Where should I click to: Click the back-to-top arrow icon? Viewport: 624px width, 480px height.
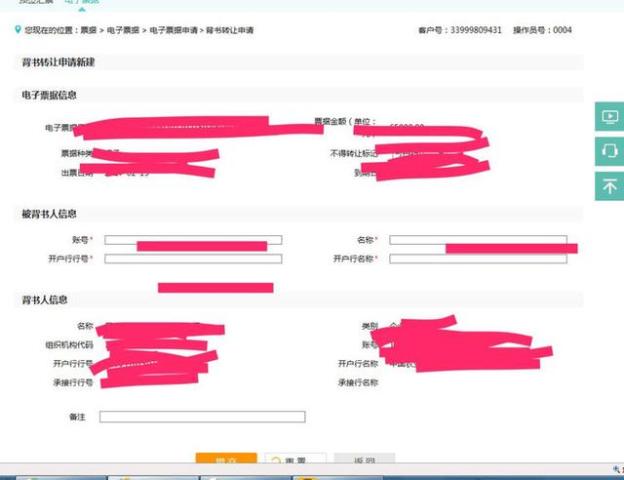point(609,186)
